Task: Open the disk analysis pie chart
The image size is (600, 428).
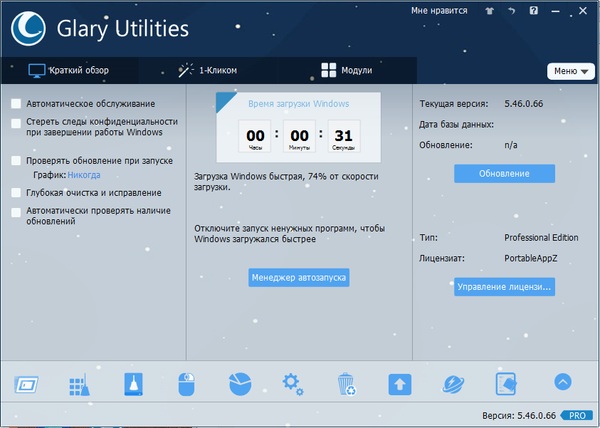Action: coord(239,383)
